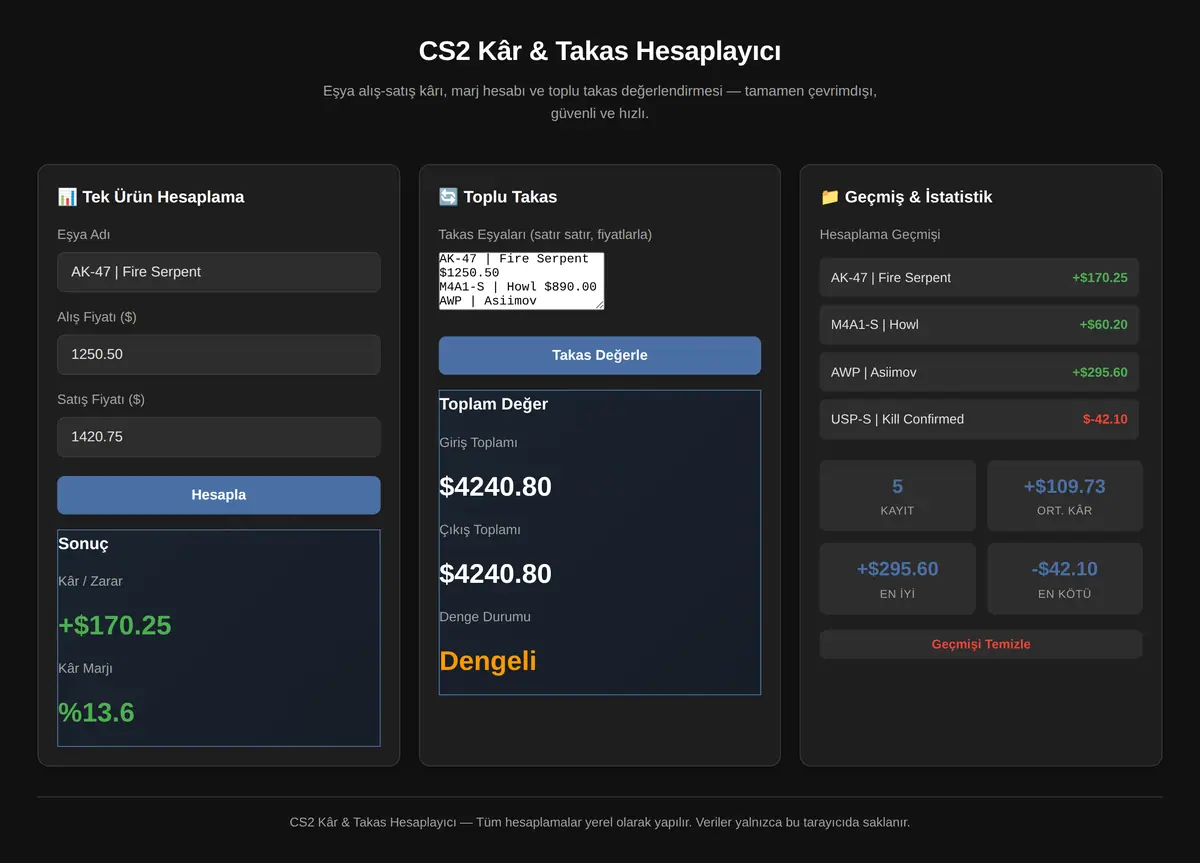Focus the Satış Fiyatı input field
Image resolution: width=1200 pixels, height=863 pixels.
point(219,437)
